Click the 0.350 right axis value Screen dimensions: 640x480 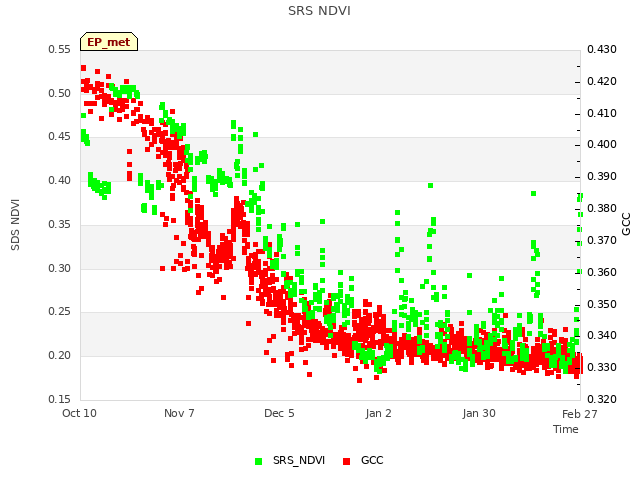pyautogui.click(x=602, y=304)
